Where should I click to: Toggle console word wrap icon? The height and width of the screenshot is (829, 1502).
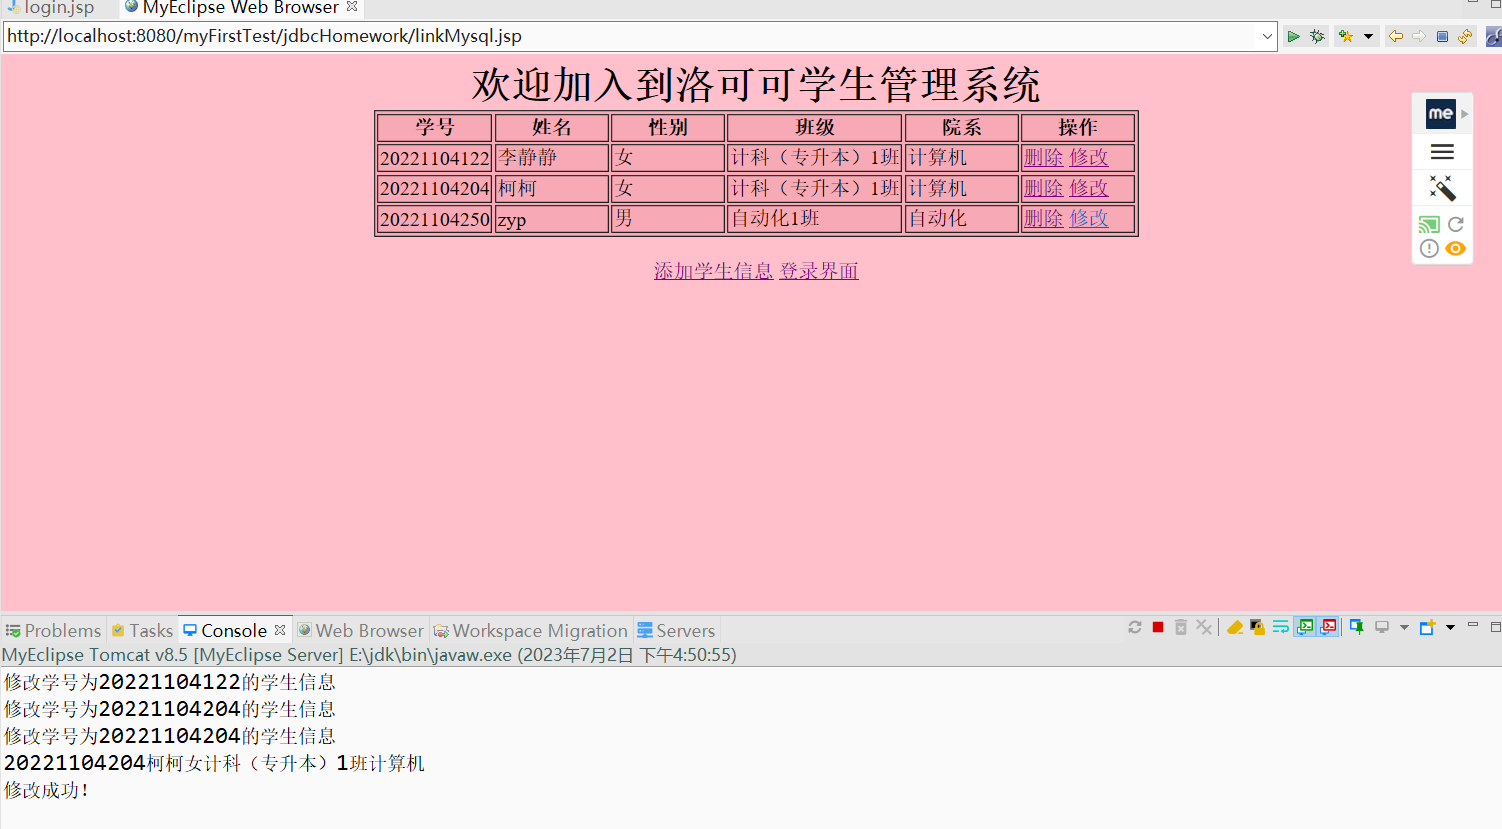point(1281,627)
